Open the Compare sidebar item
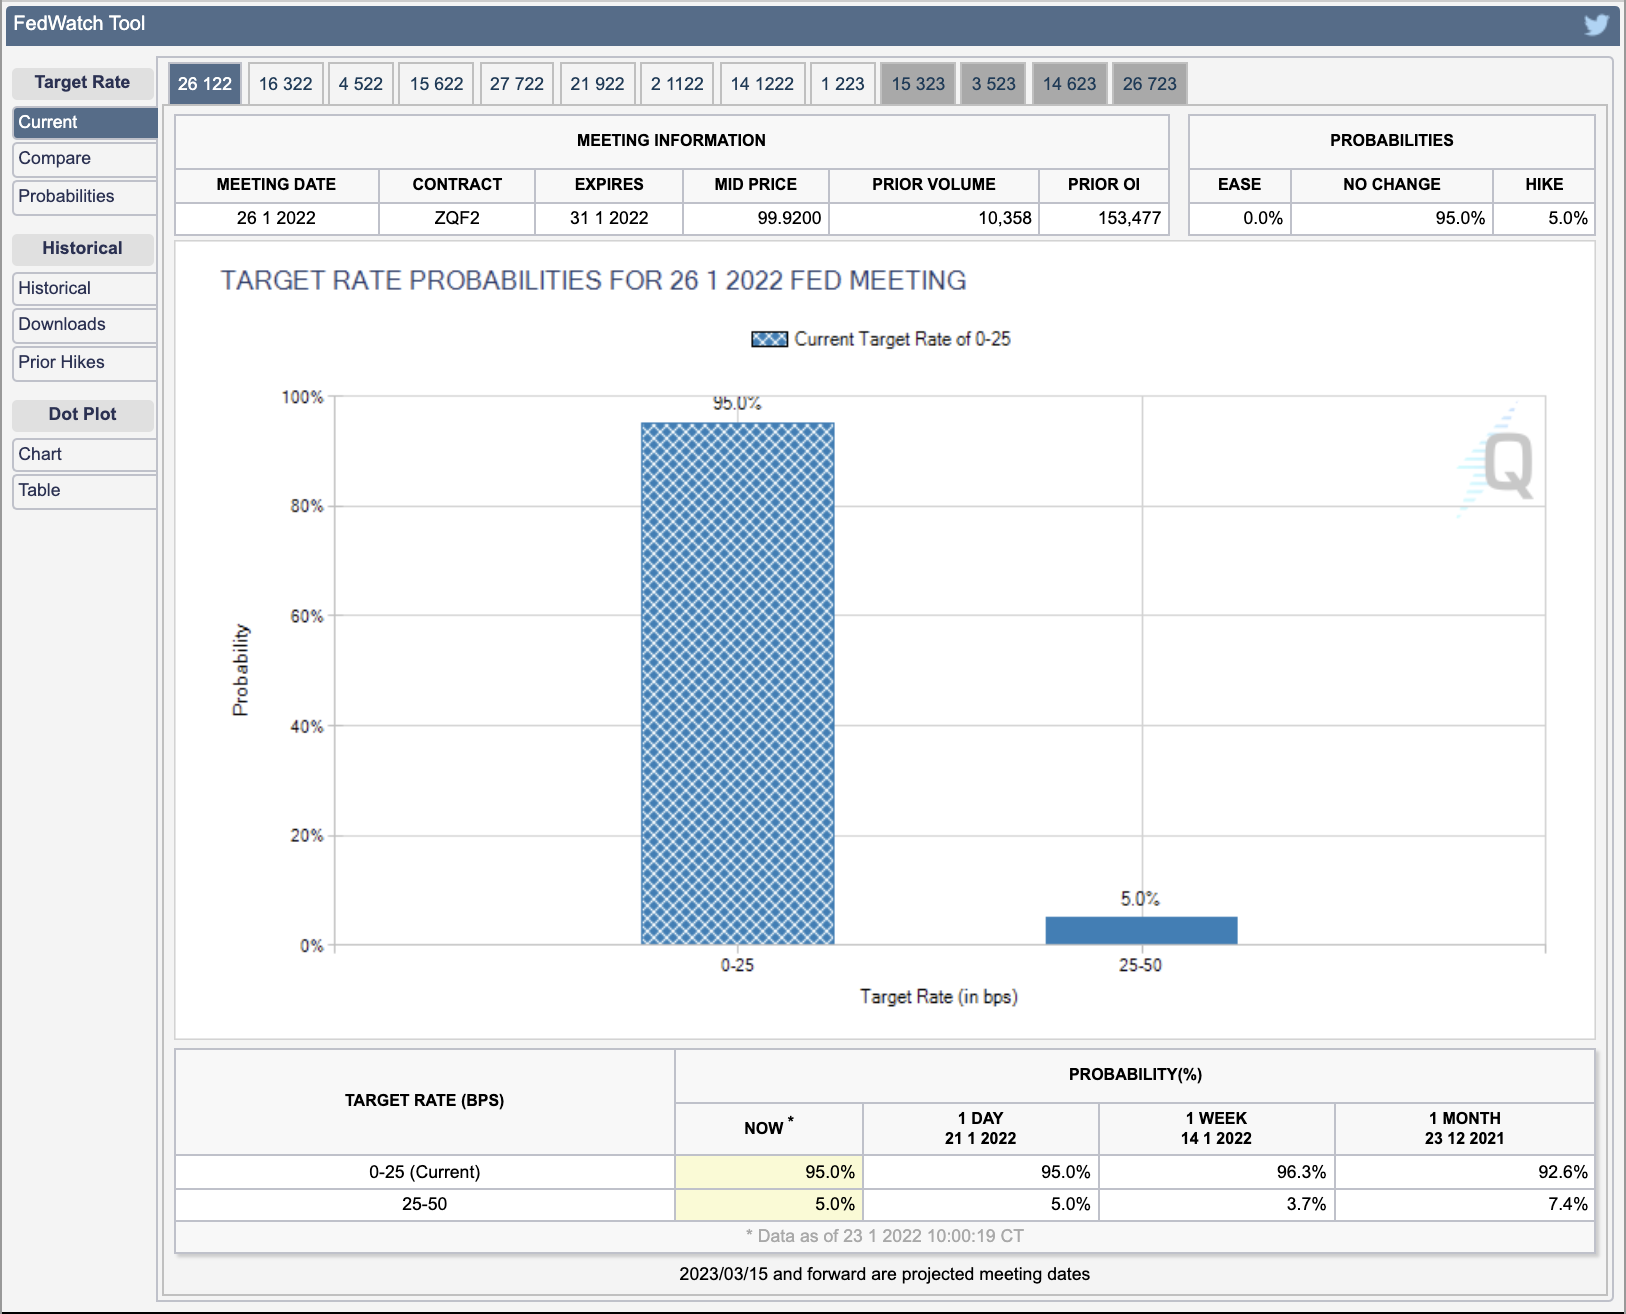Image resolution: width=1626 pixels, height=1314 pixels. [85, 158]
